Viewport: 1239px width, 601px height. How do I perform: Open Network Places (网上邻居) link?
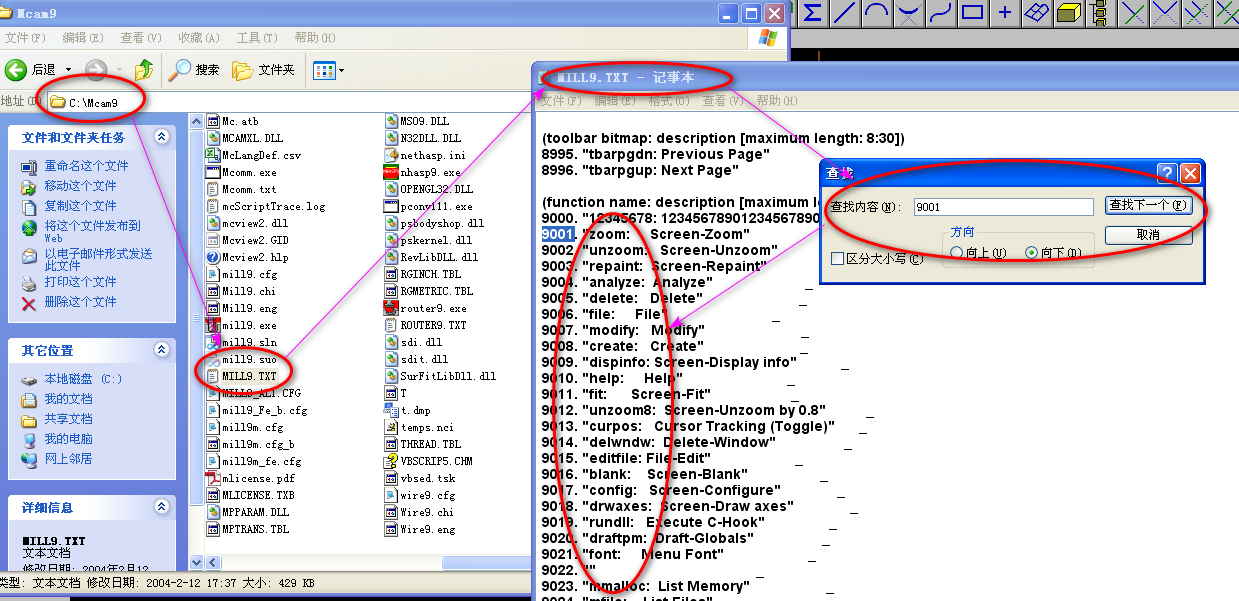(x=68, y=459)
